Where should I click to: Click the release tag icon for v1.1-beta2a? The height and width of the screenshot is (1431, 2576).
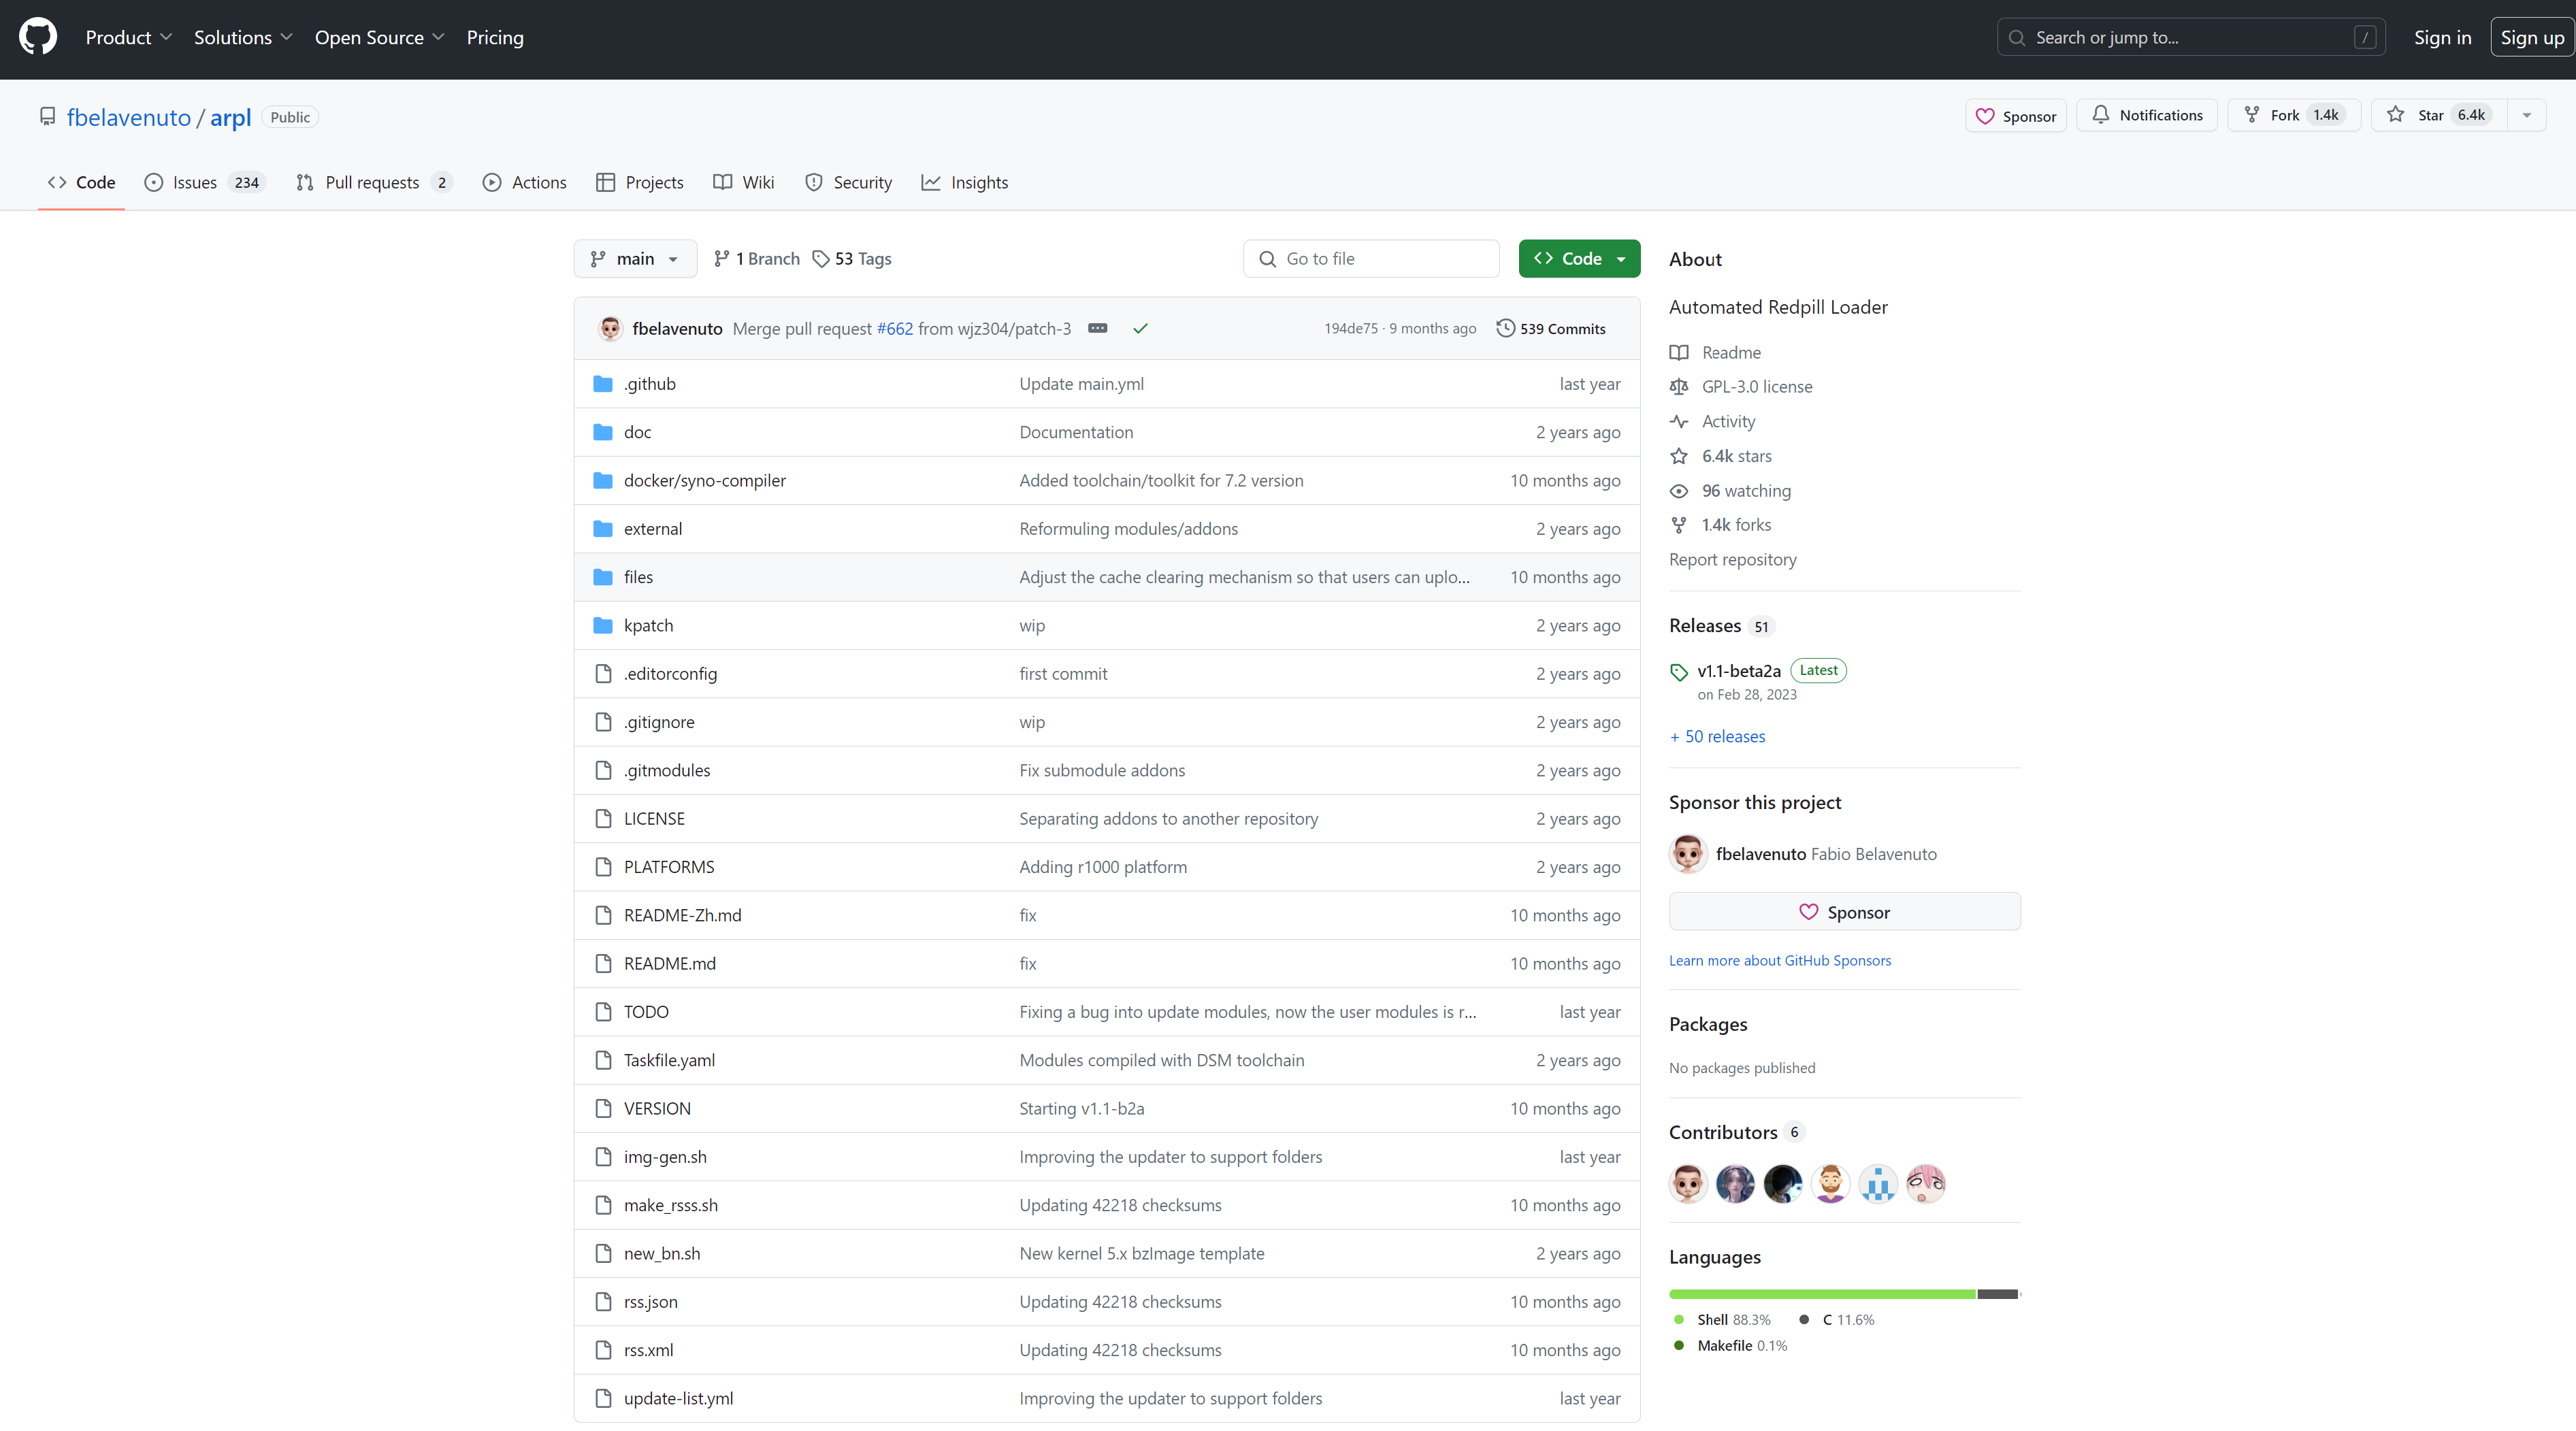[x=1679, y=673]
